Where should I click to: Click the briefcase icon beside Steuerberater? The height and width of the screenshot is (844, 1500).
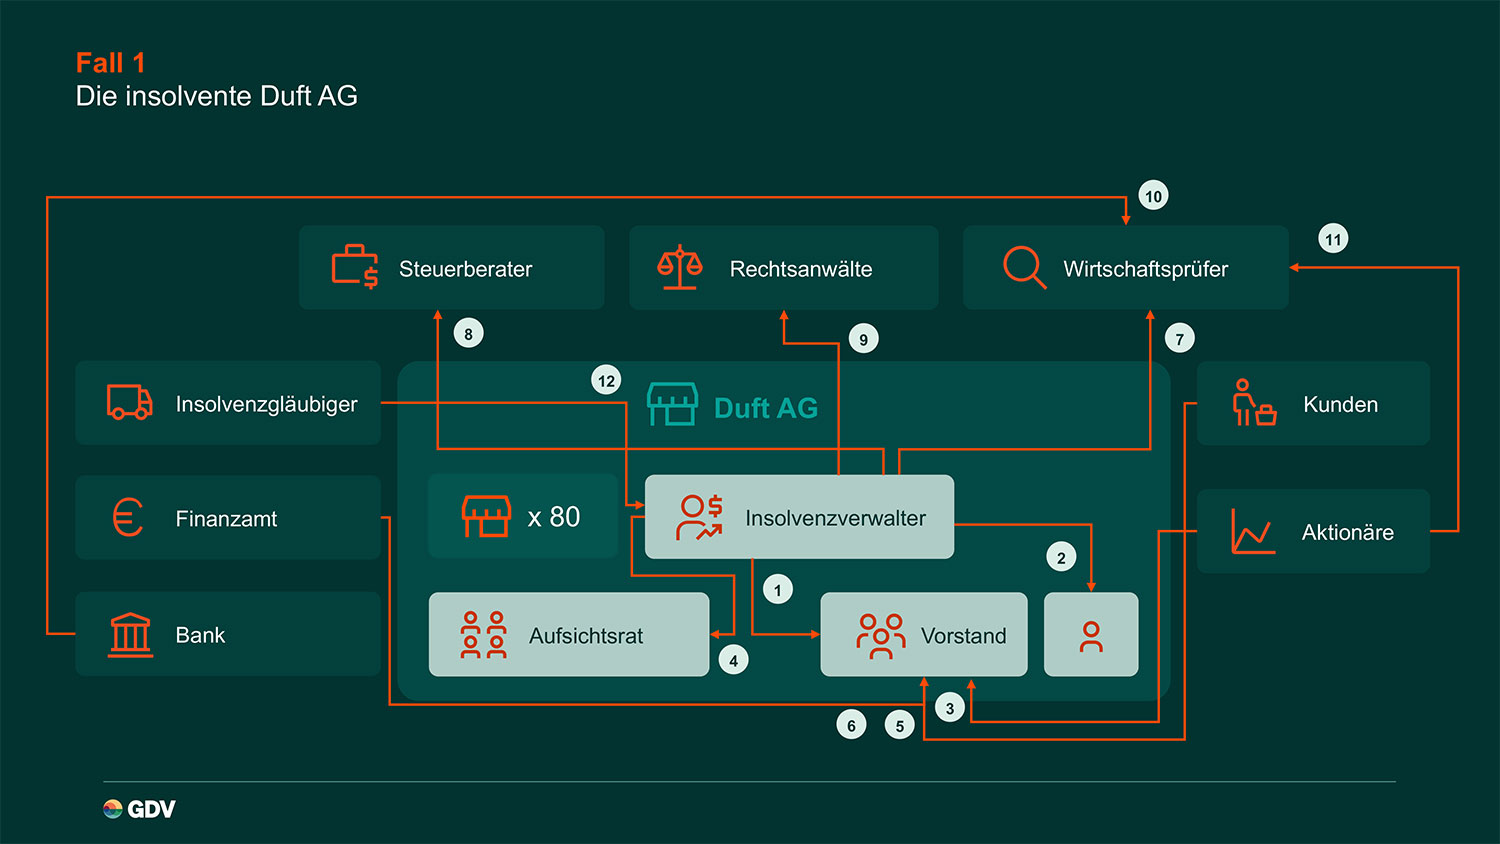(355, 267)
